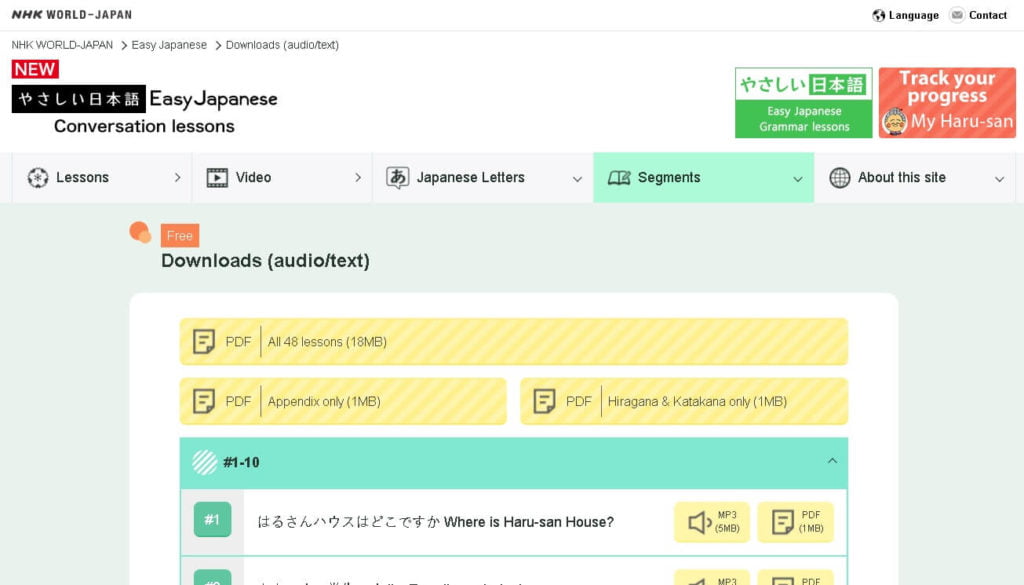Download All 48 lessons PDF
This screenshot has height=585, width=1024.
tap(514, 341)
